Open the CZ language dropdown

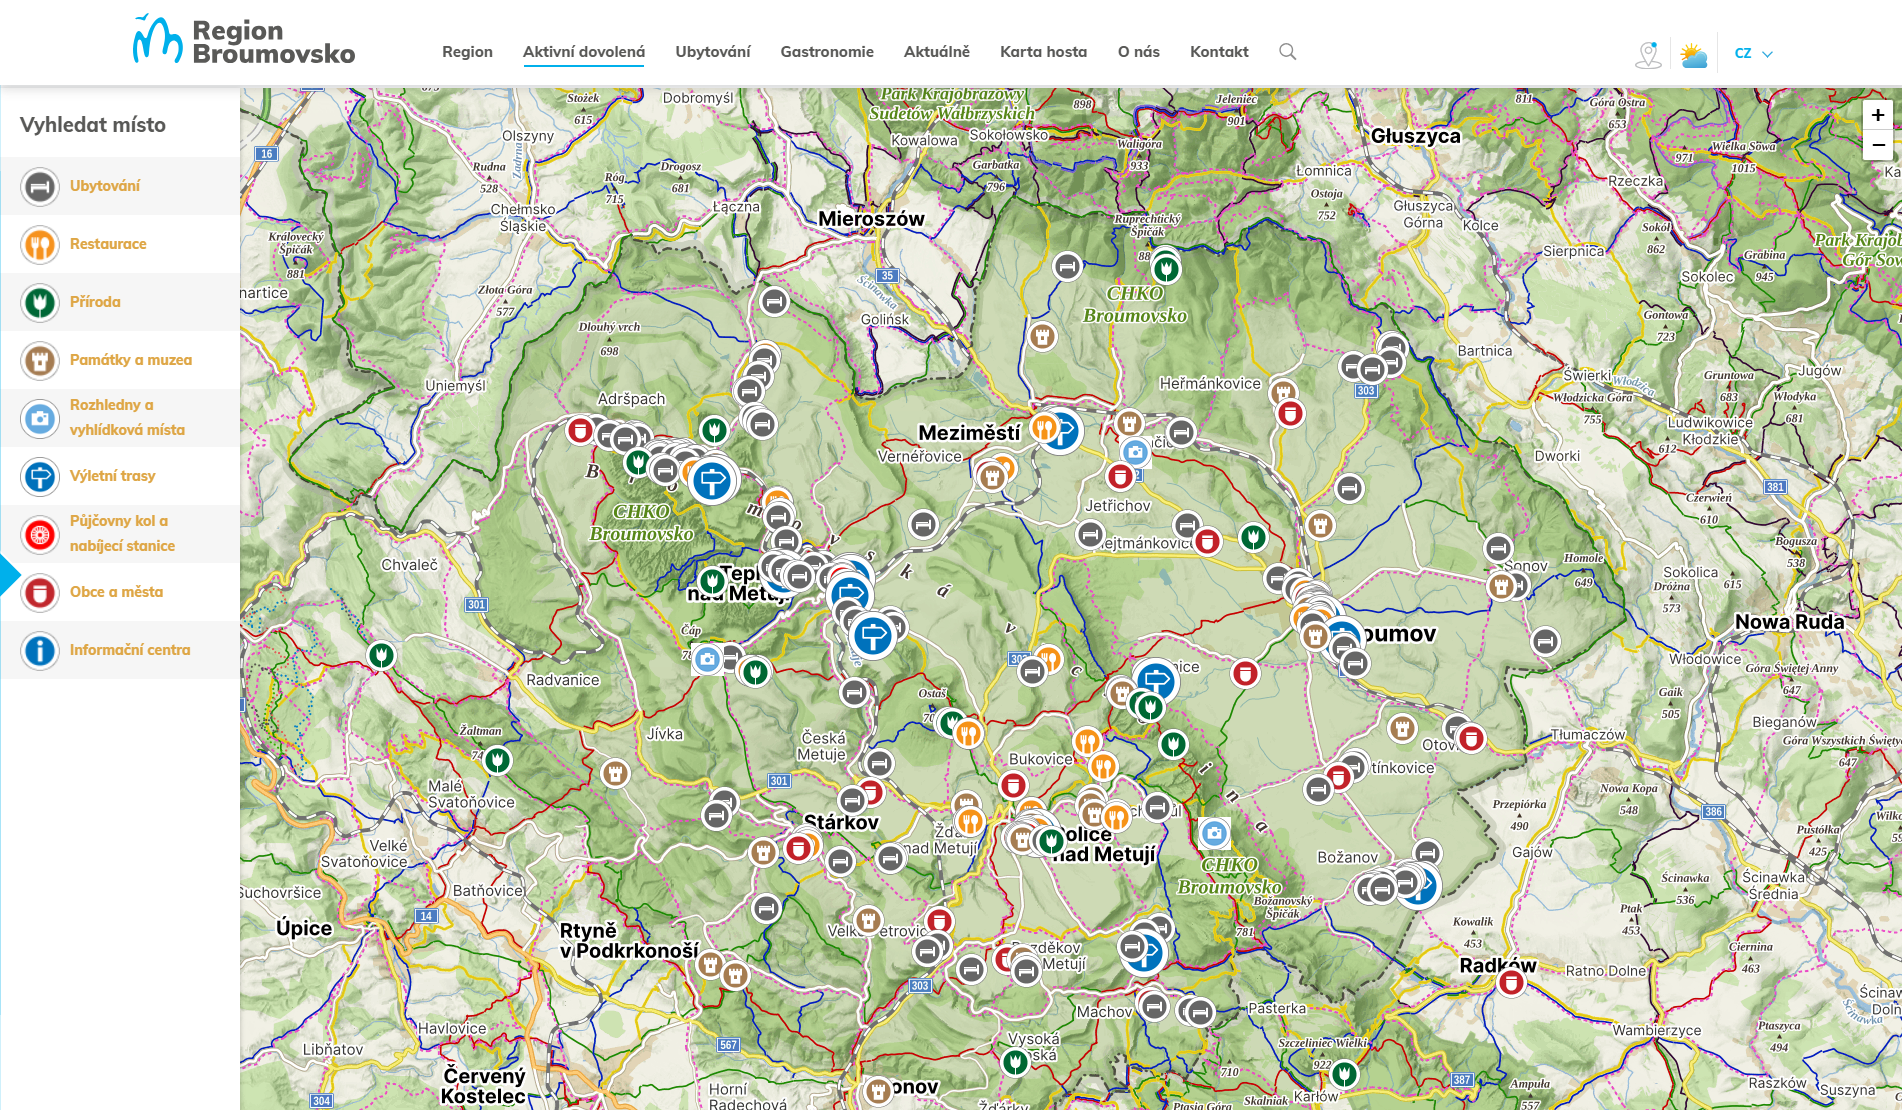coord(1753,54)
